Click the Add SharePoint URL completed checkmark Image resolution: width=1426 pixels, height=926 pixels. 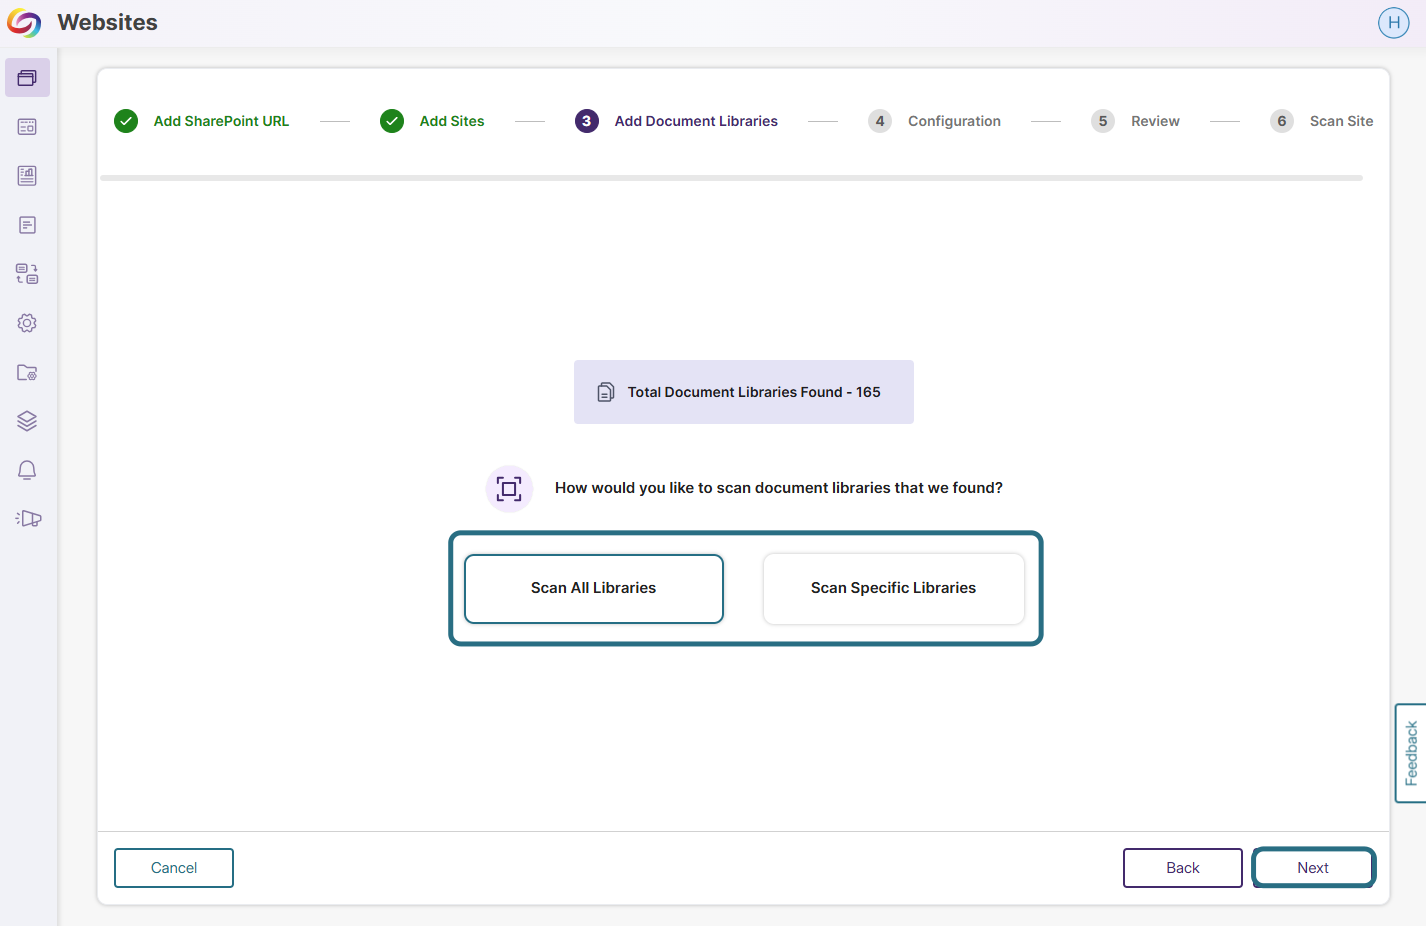pyautogui.click(x=126, y=121)
